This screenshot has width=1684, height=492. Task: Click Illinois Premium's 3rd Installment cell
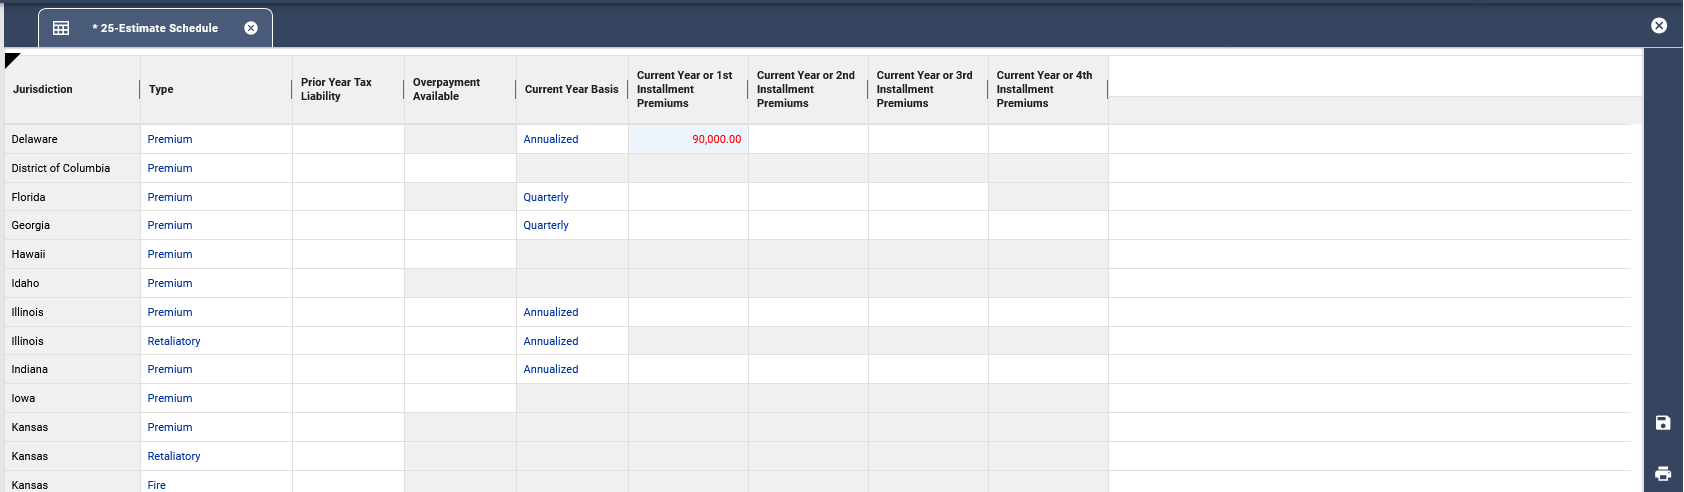928,312
